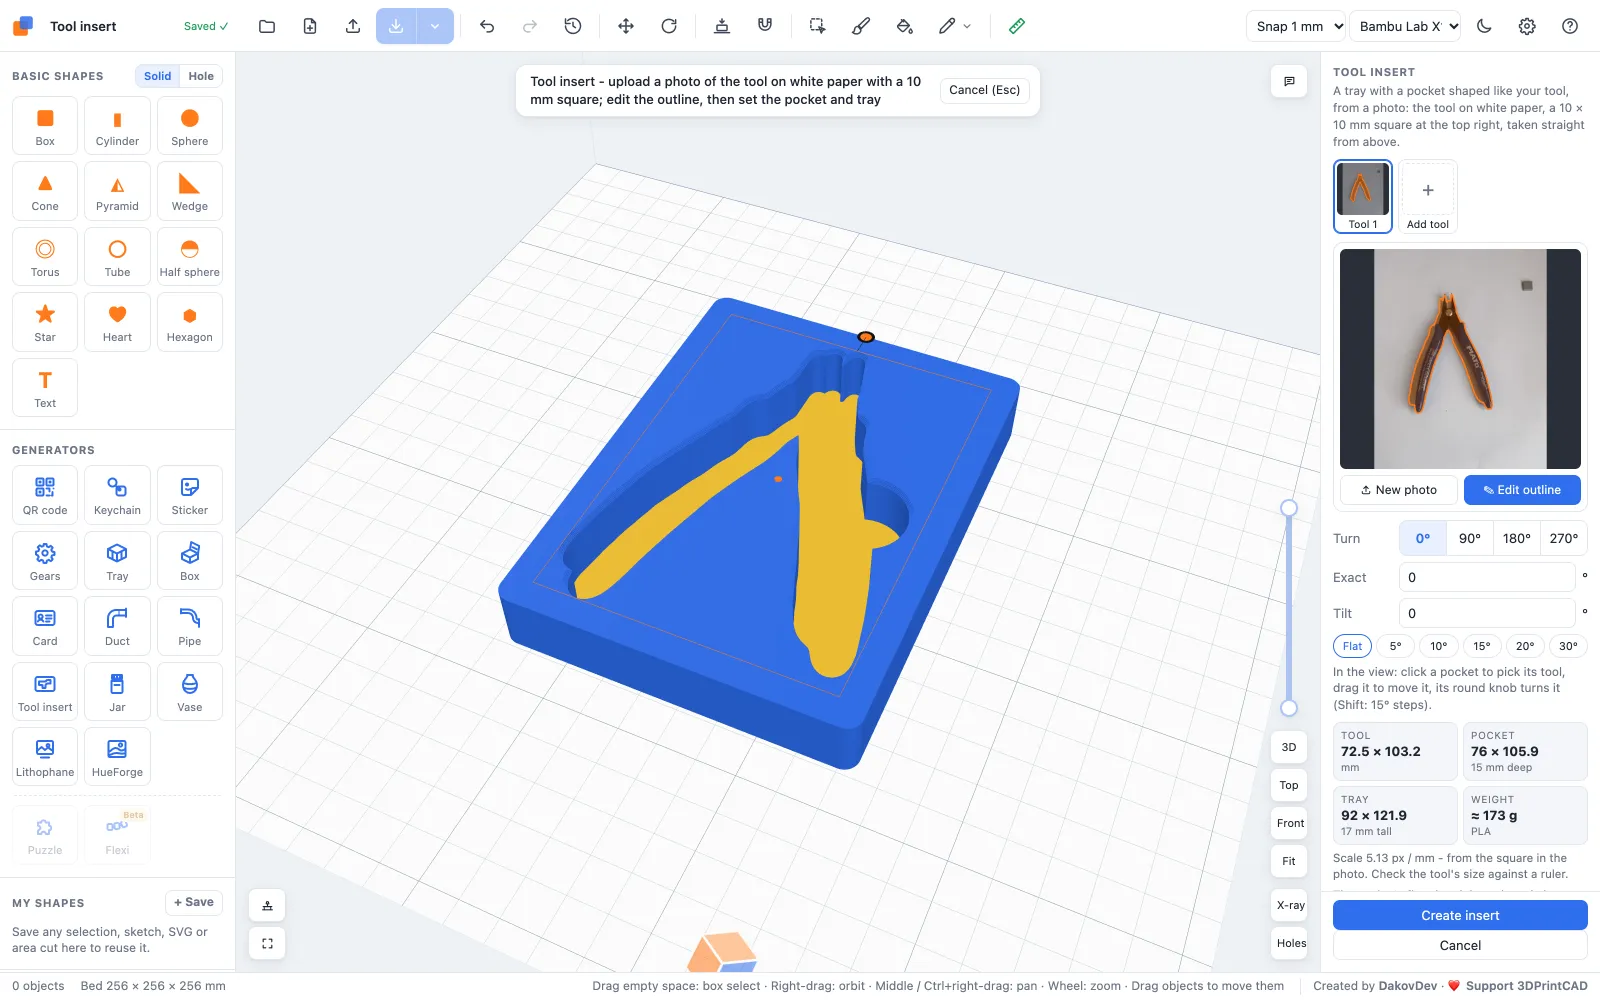
Task: Switch to 3D view
Action: [1289, 747]
